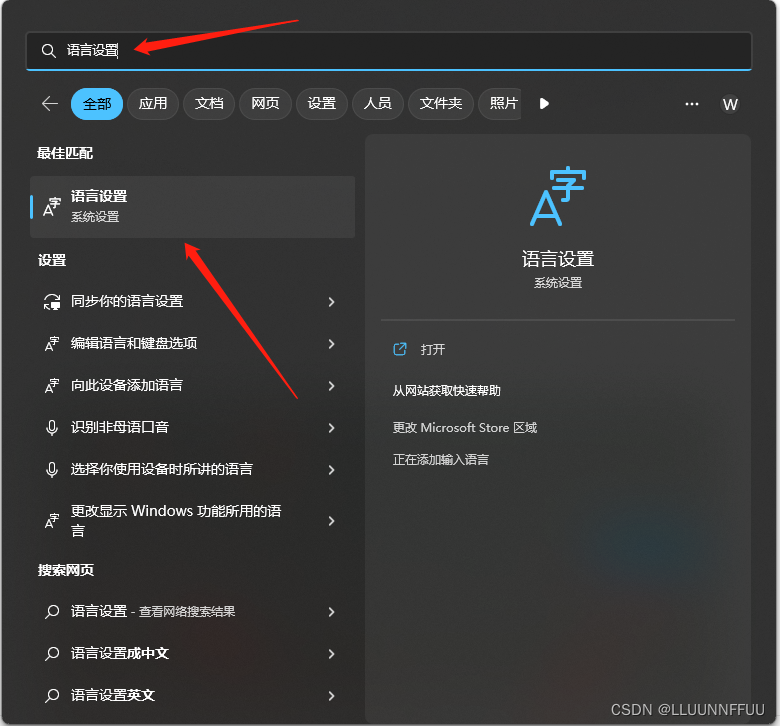This screenshot has height=726, width=780.
Task: Click the 正在添加输入语言 link
Action: click(441, 460)
